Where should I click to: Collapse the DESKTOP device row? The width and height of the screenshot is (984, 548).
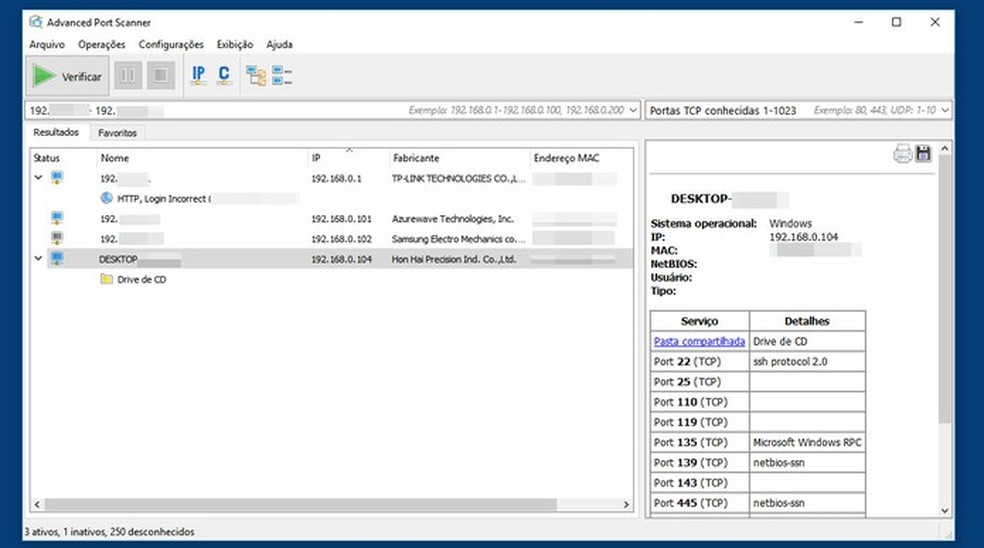pyautogui.click(x=39, y=259)
